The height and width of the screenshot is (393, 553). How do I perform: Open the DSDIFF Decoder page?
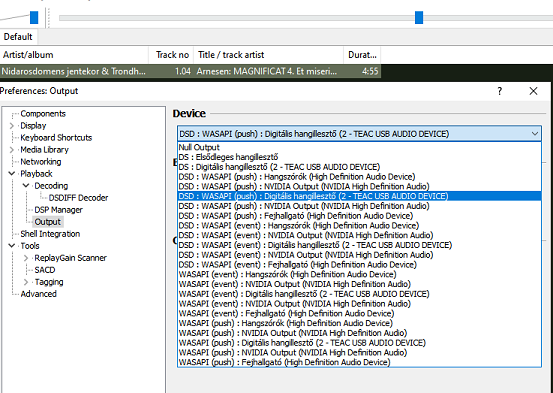point(78,198)
